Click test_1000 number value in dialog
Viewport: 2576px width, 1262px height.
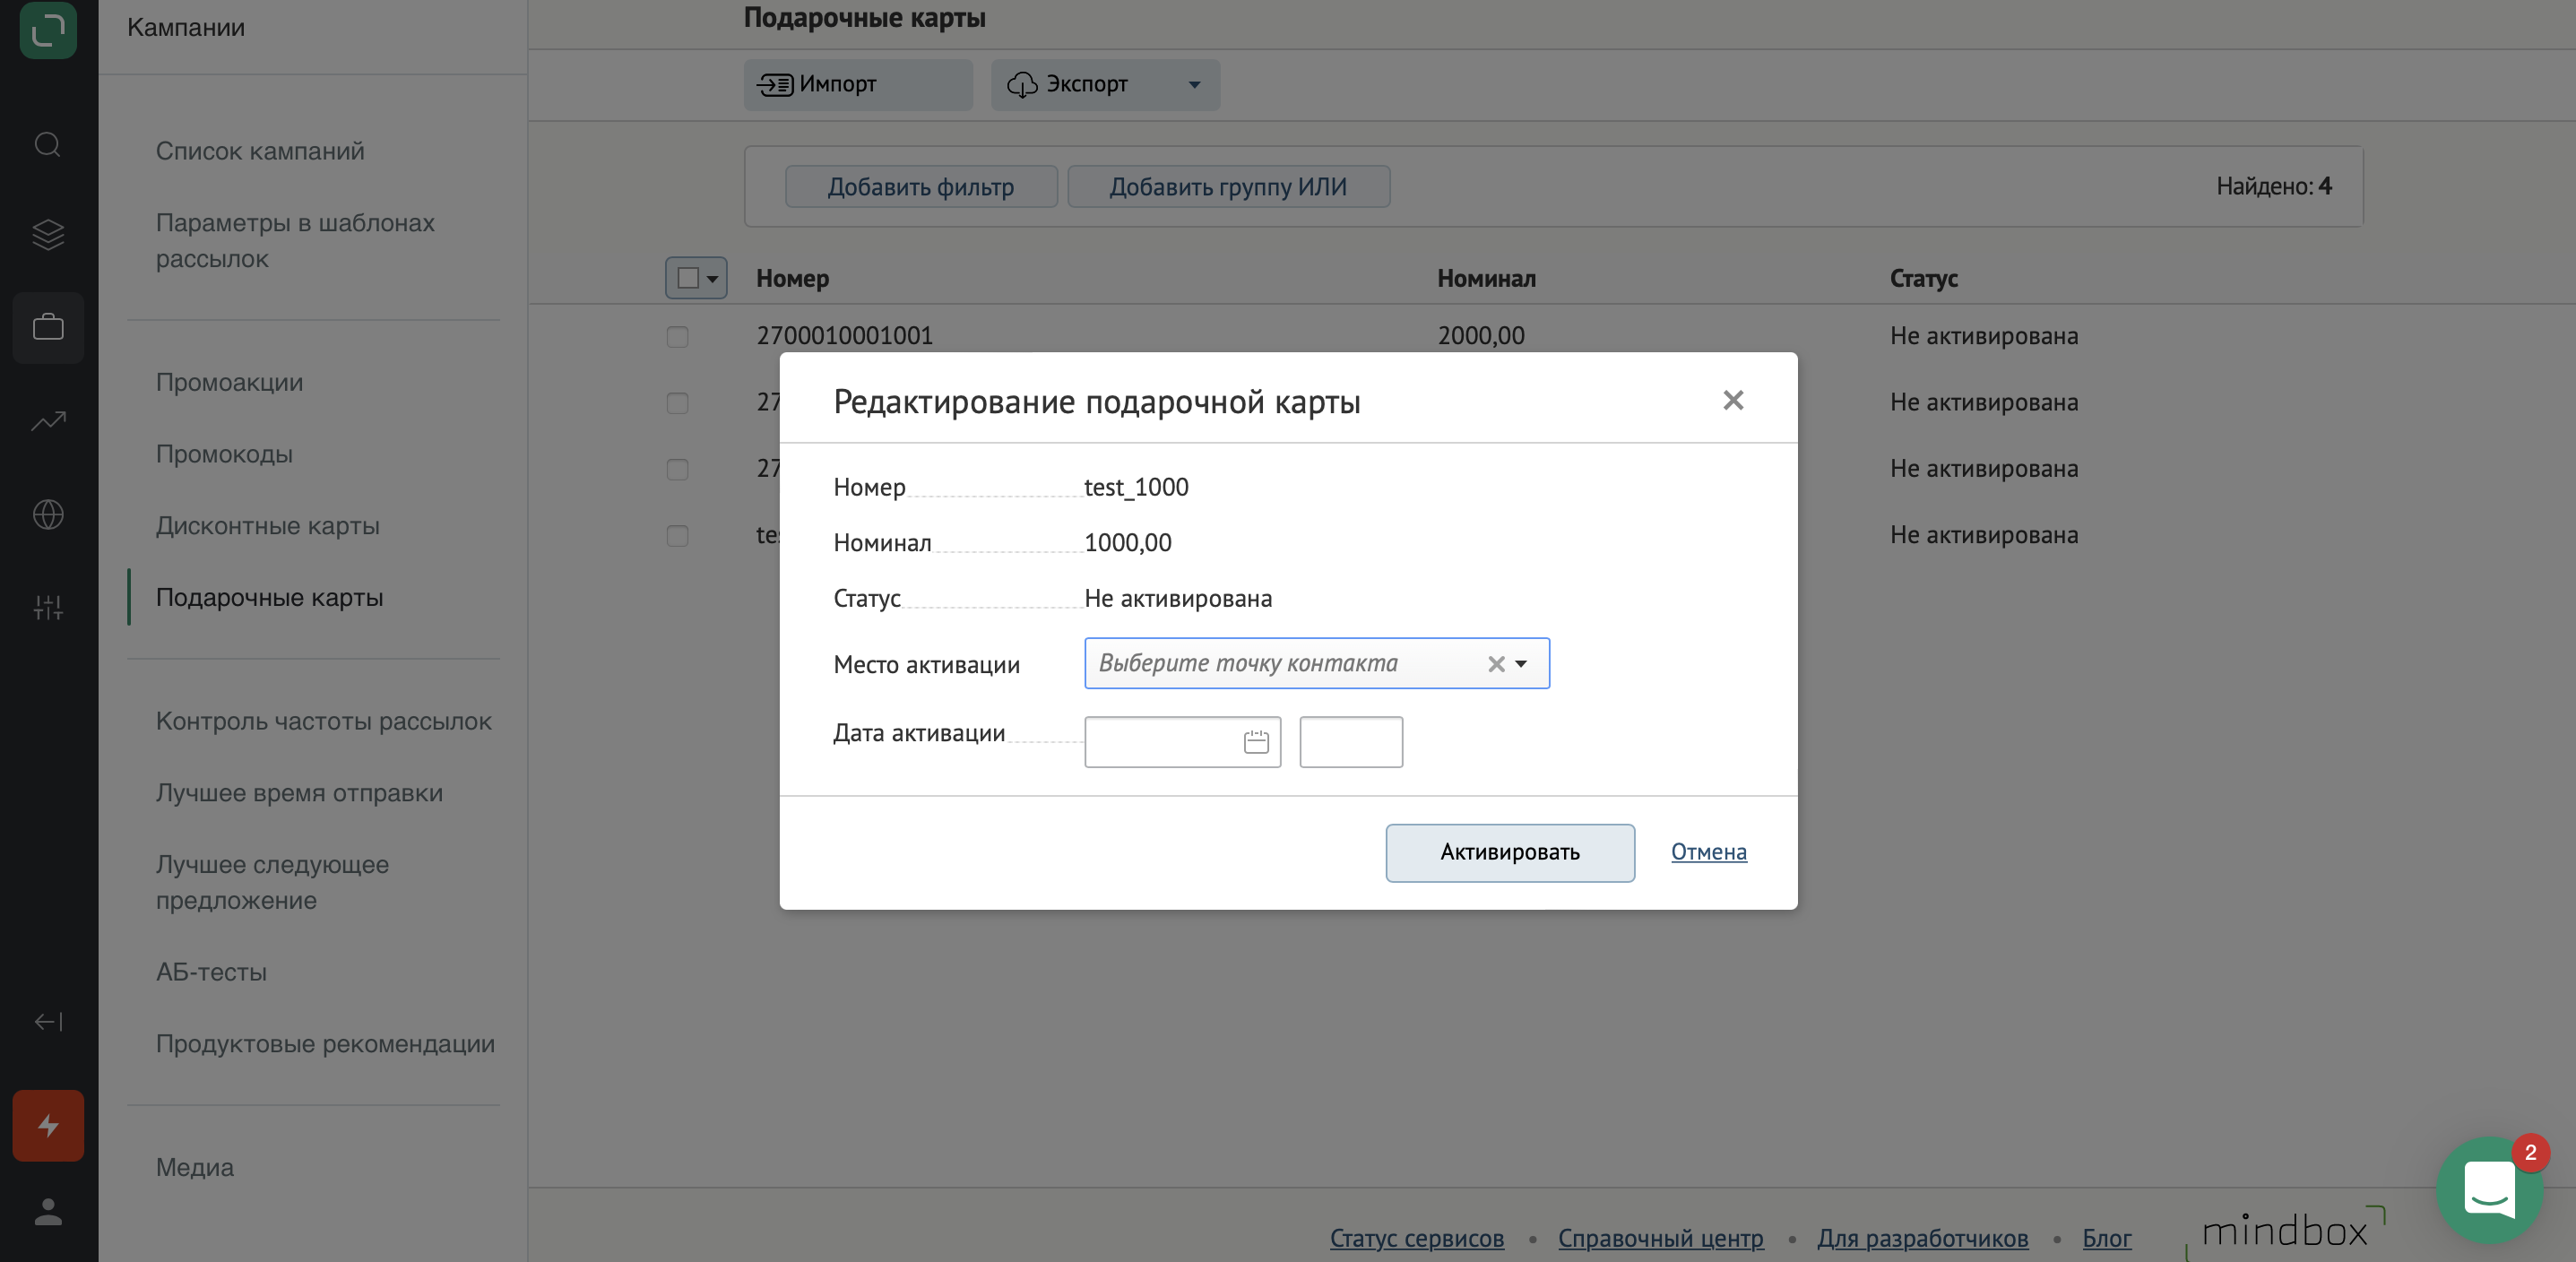[1136, 487]
